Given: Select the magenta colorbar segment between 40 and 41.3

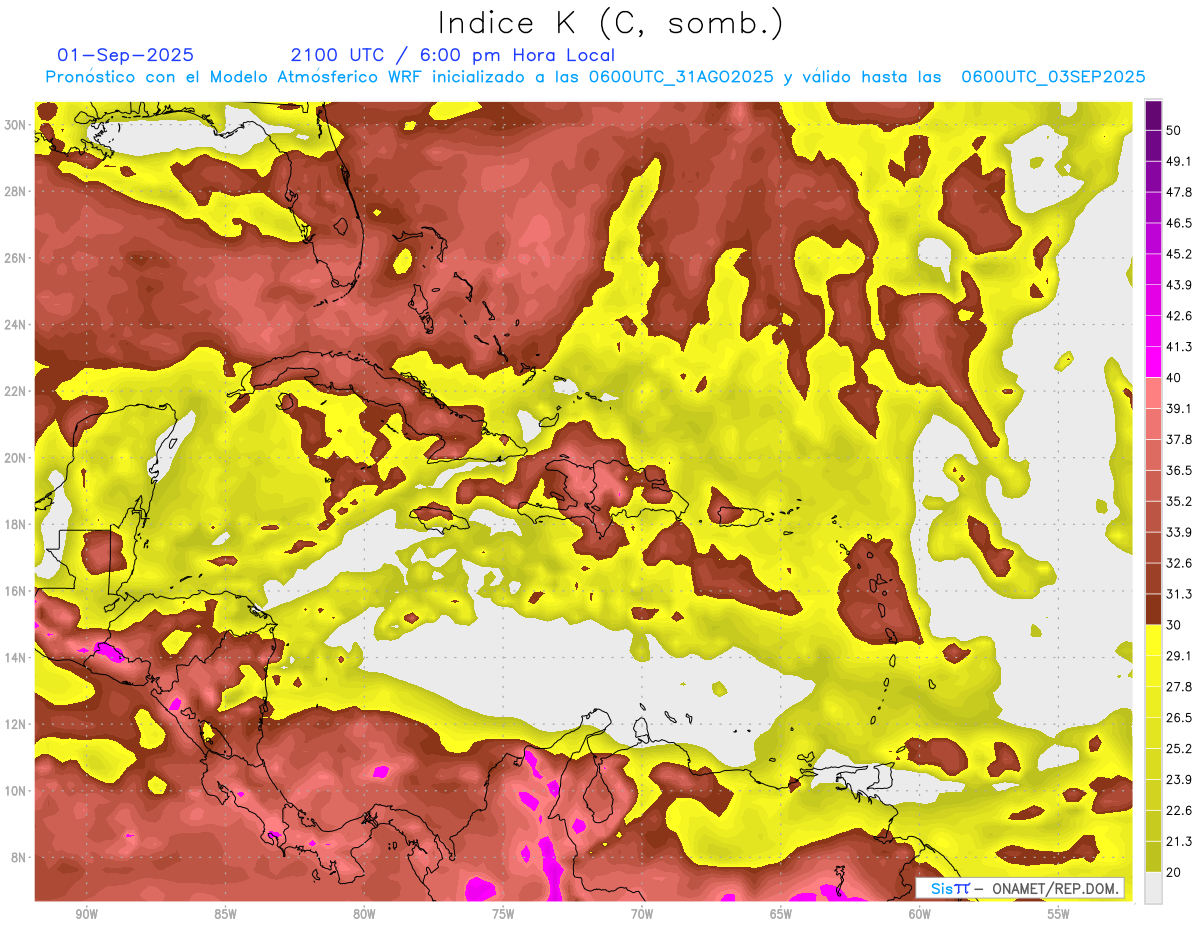Looking at the screenshot, I should pos(1153,362).
